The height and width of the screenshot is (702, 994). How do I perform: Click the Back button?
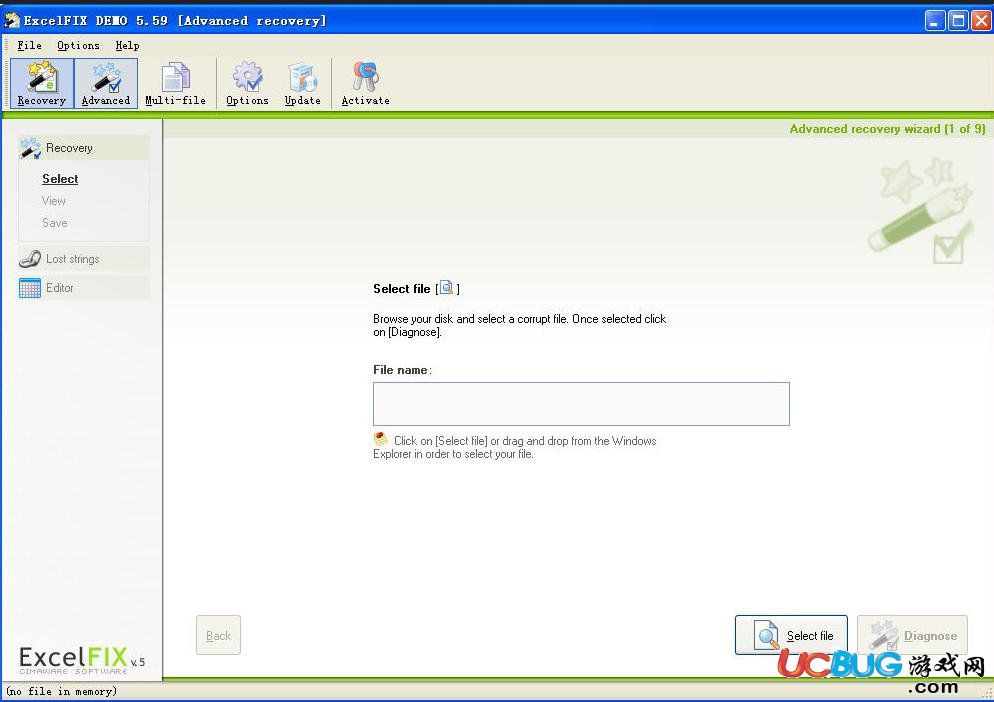pyautogui.click(x=218, y=635)
